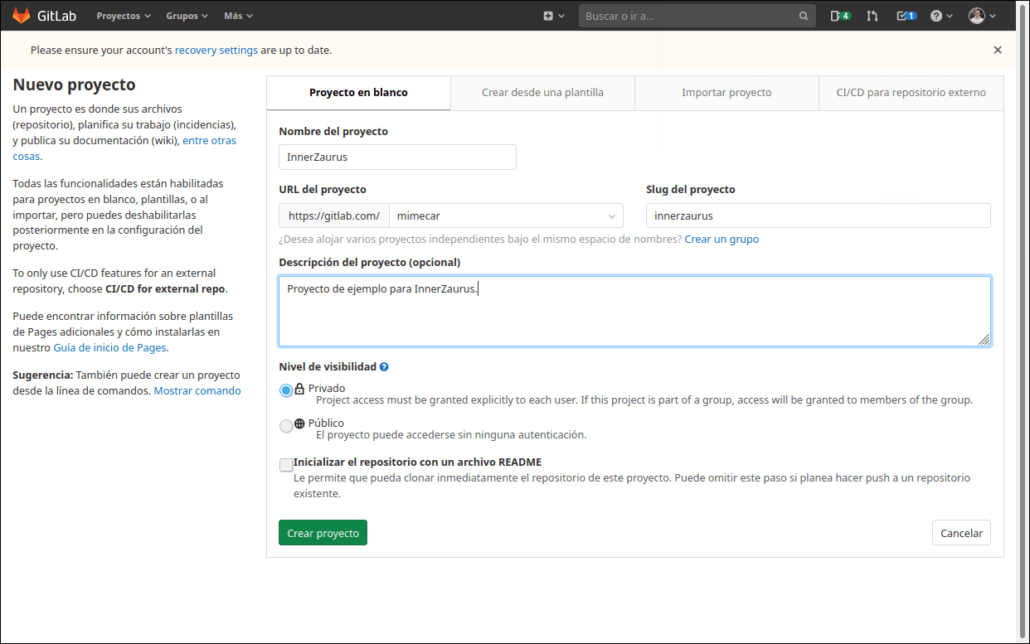
Task: Click the Nivel de visibilidad label
Action: coord(327,367)
